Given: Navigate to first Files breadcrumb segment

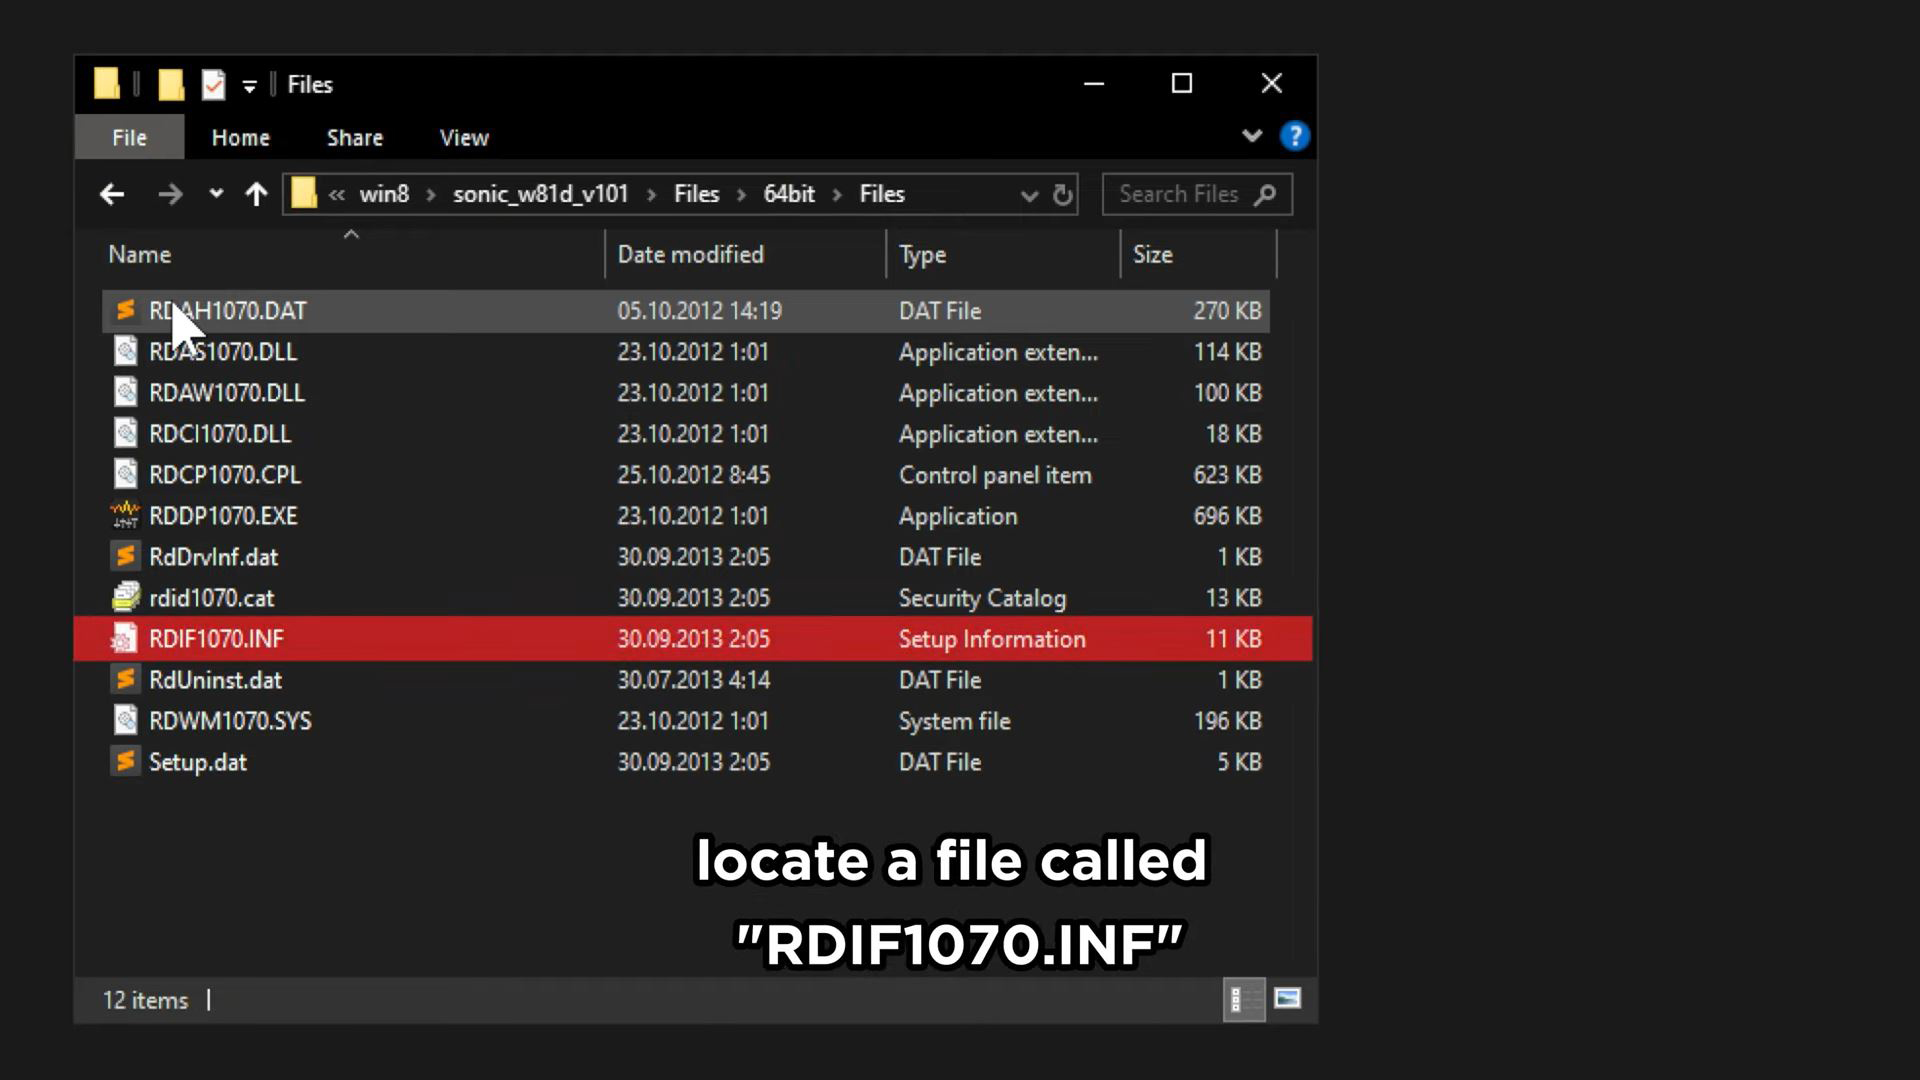Looking at the screenshot, I should click(x=697, y=194).
